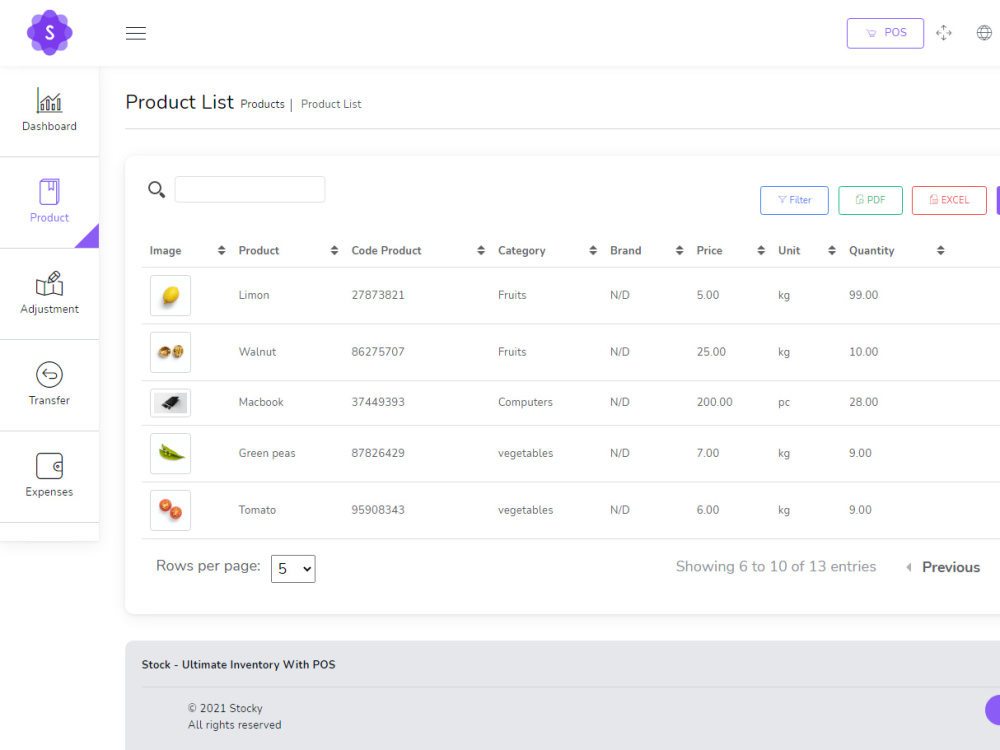Click Showing 6 to 10 entries text
This screenshot has height=750, width=1000.
pyautogui.click(x=776, y=566)
